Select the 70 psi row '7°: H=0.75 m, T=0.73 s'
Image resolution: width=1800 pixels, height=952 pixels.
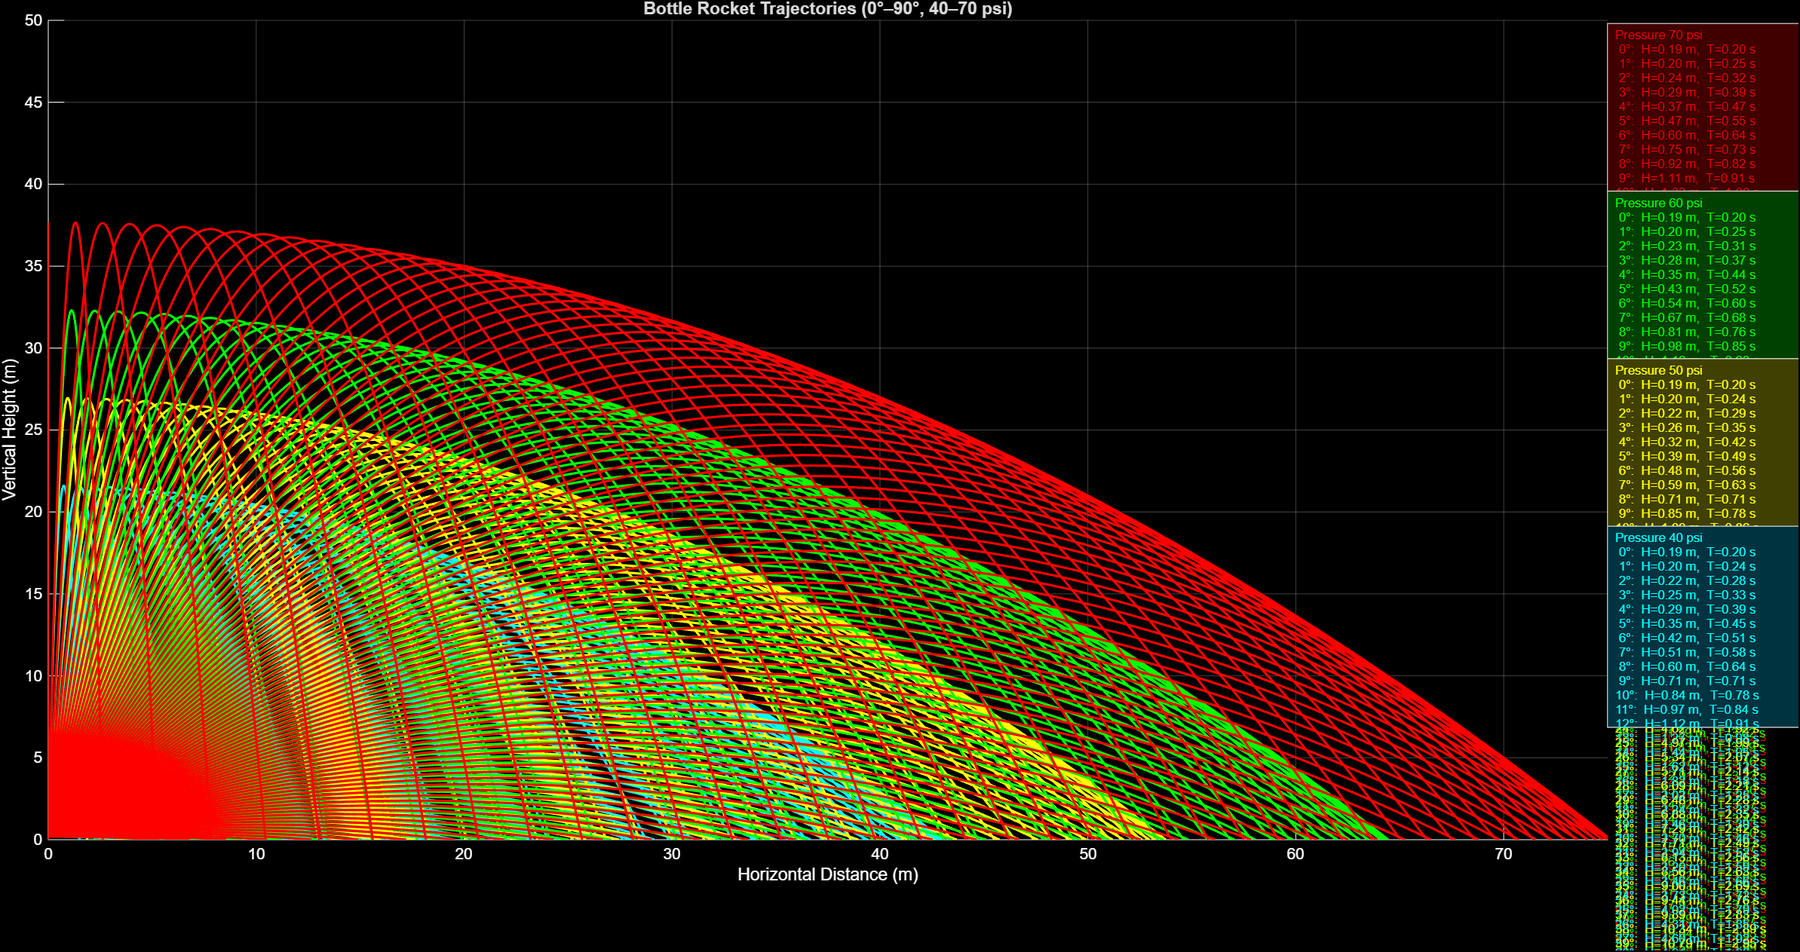1687,150
